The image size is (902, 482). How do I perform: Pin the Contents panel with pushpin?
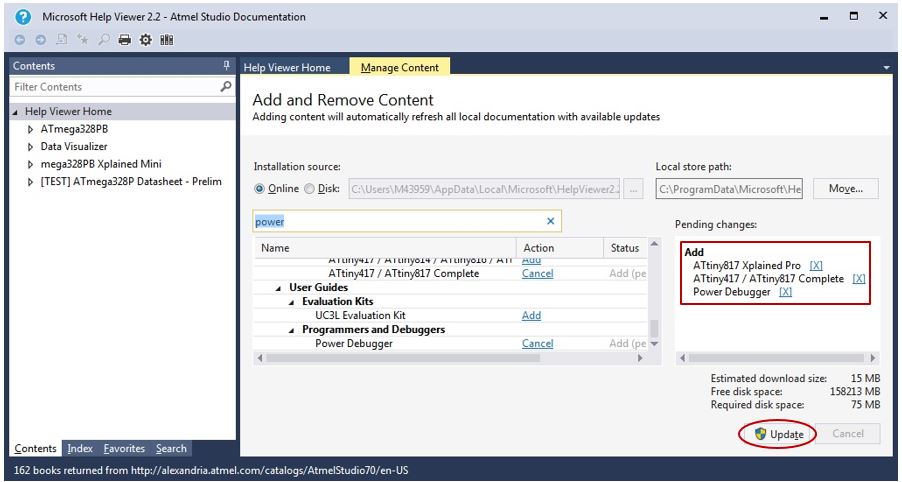point(226,66)
